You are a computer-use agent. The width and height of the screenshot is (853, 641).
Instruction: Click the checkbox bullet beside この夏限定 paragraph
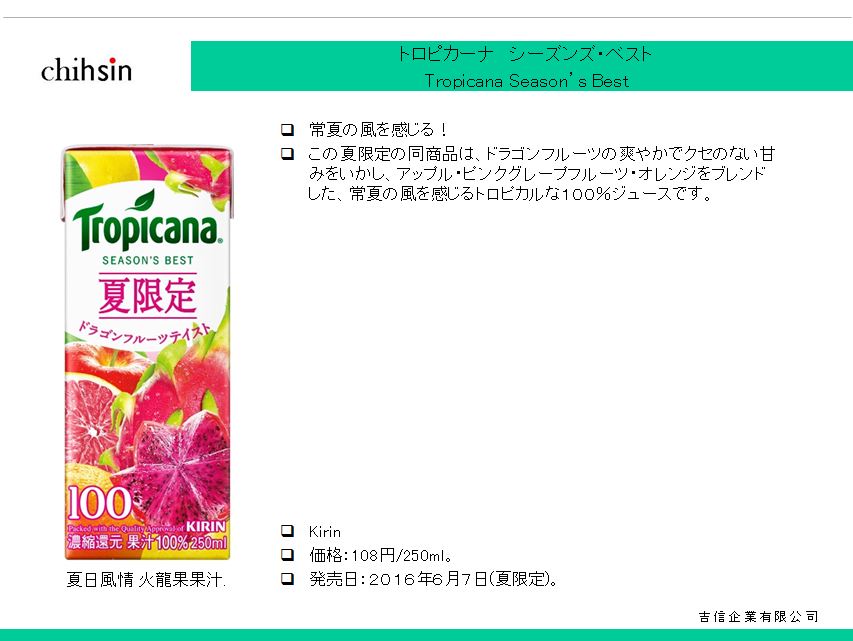point(287,153)
